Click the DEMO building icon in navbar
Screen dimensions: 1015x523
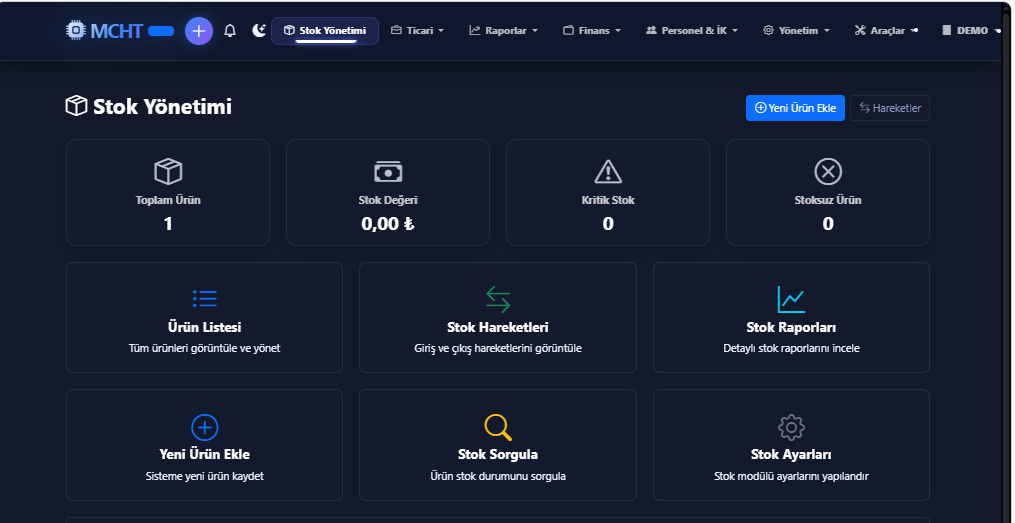point(947,30)
